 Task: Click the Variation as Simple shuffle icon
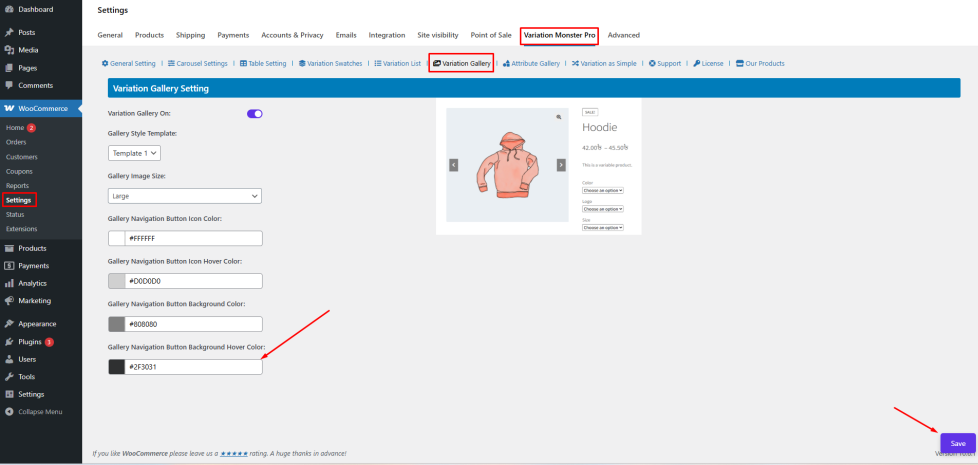pyautogui.click(x=576, y=64)
